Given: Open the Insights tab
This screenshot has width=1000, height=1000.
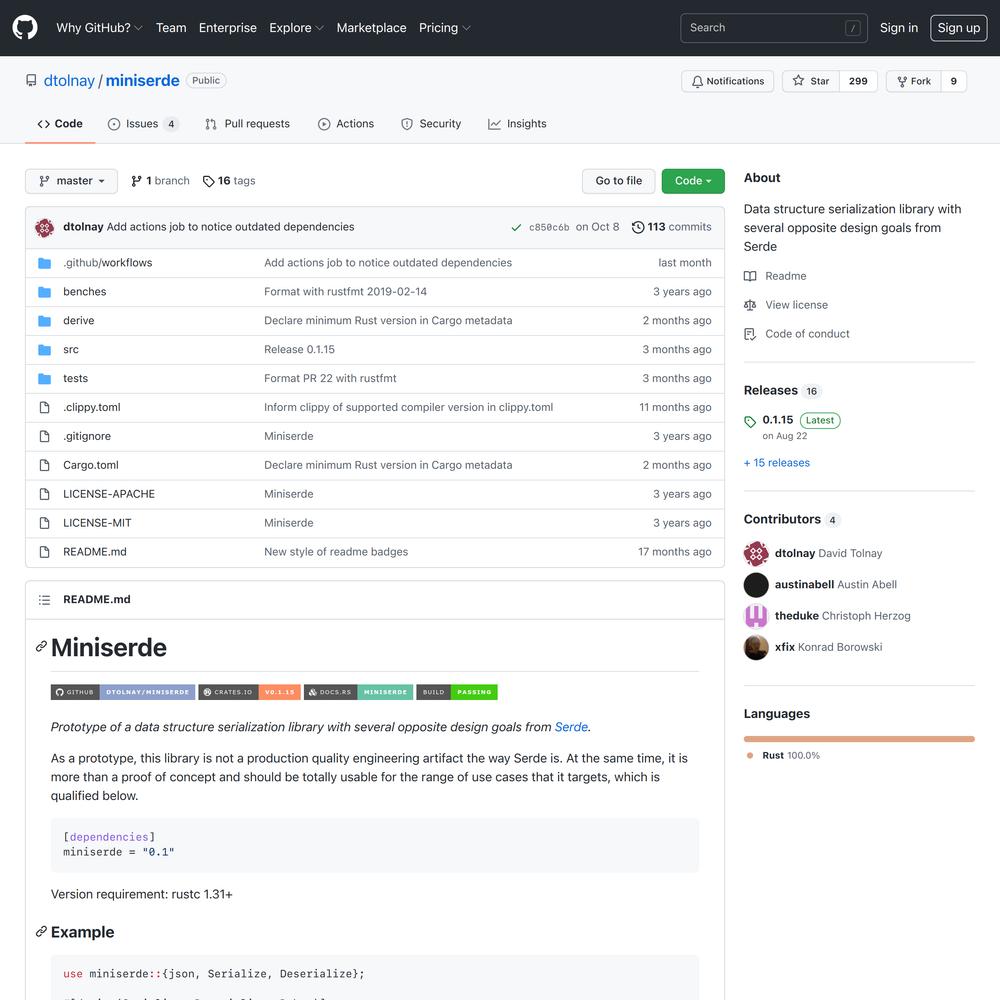Looking at the screenshot, I should pos(517,124).
